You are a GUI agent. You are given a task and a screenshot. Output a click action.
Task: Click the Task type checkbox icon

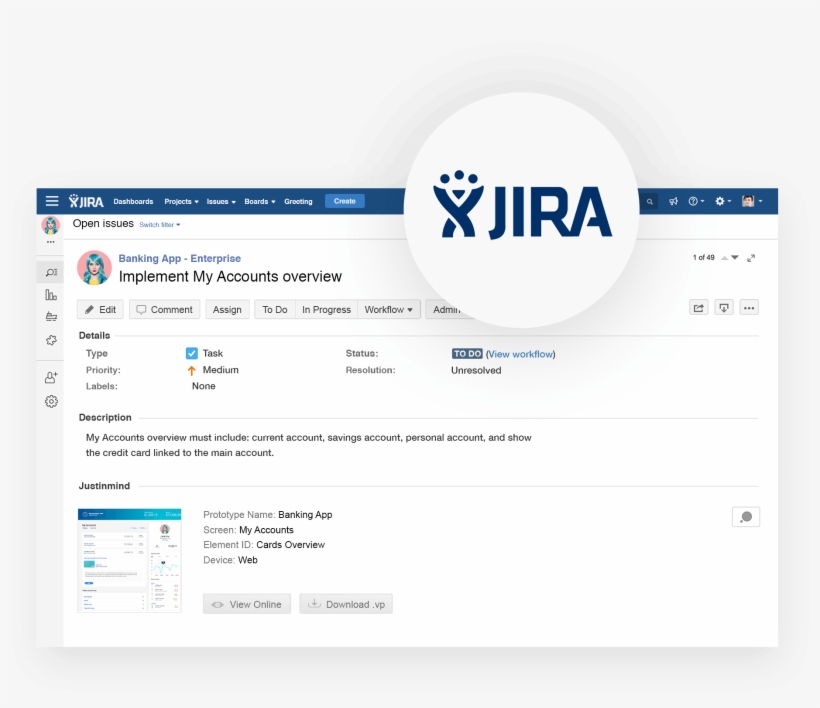tap(192, 353)
